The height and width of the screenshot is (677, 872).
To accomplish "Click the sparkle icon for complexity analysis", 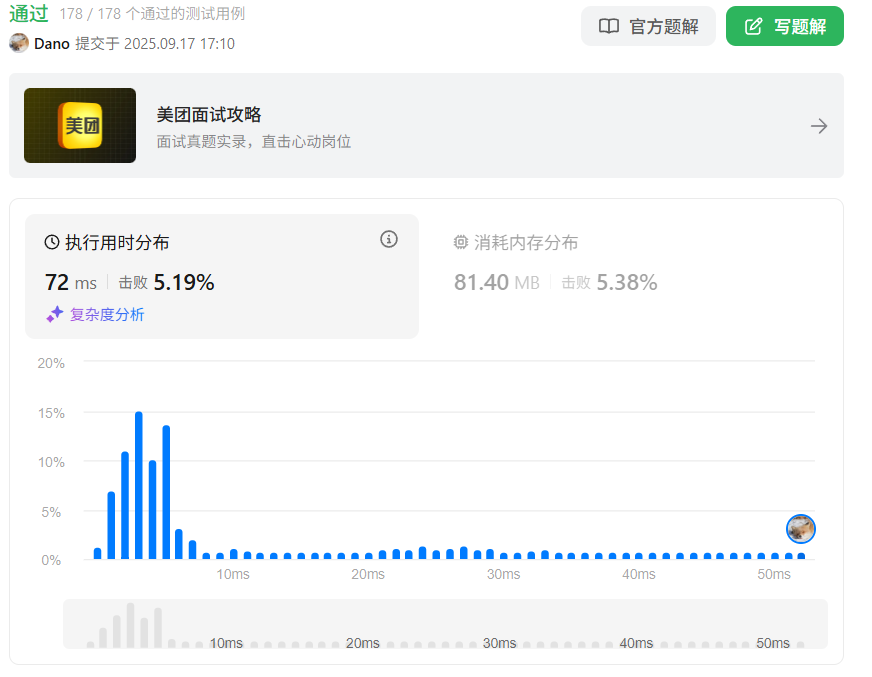I will click(x=55, y=314).
